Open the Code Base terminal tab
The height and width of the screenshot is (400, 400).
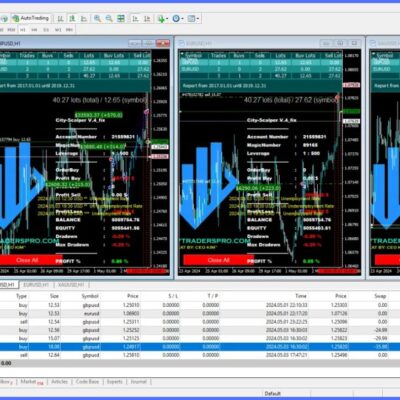point(87,382)
